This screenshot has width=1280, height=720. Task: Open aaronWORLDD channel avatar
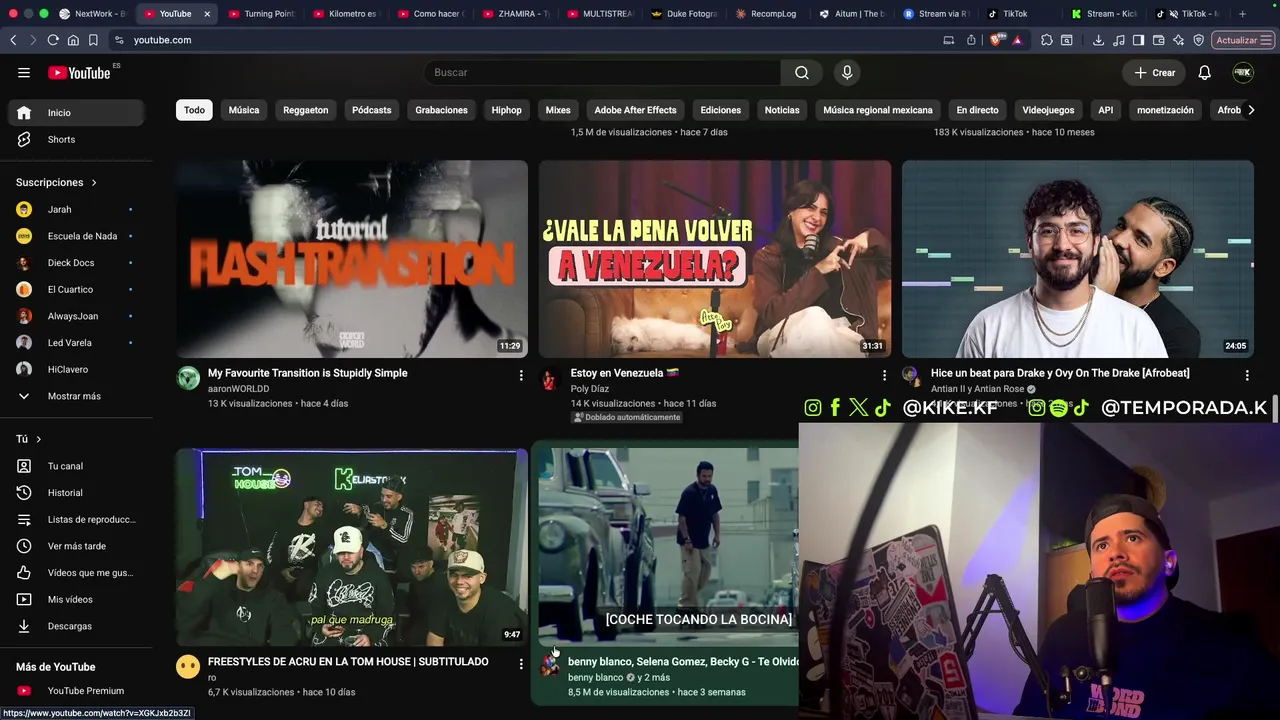tap(188, 378)
